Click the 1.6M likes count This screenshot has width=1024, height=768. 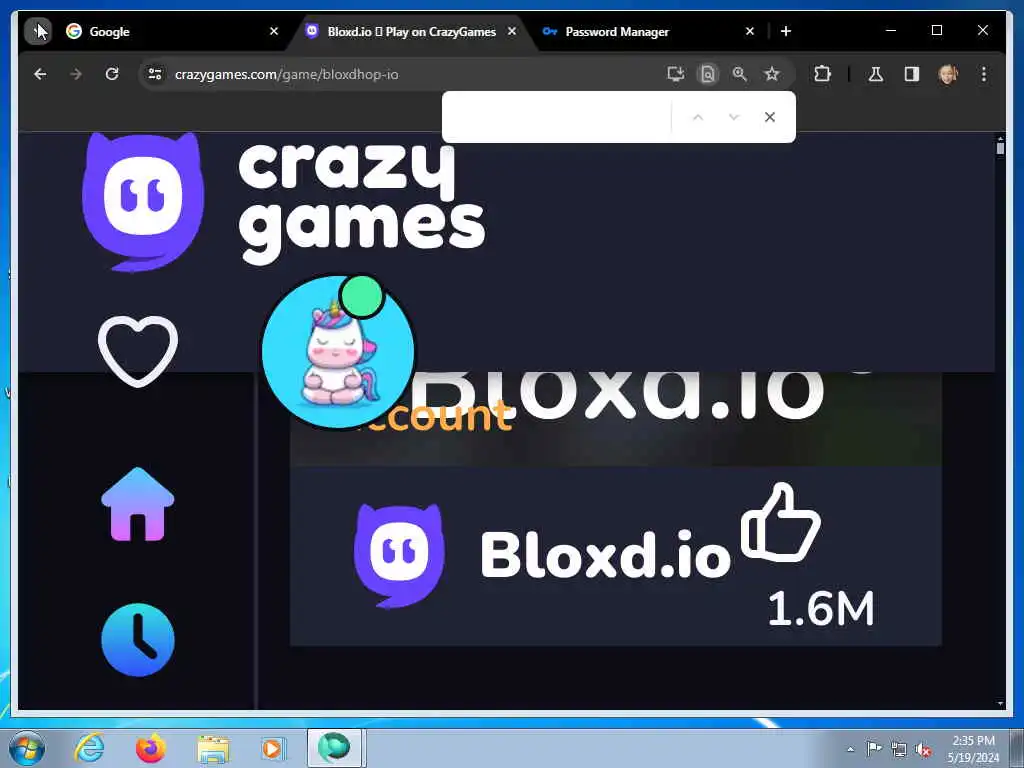pyautogui.click(x=821, y=609)
